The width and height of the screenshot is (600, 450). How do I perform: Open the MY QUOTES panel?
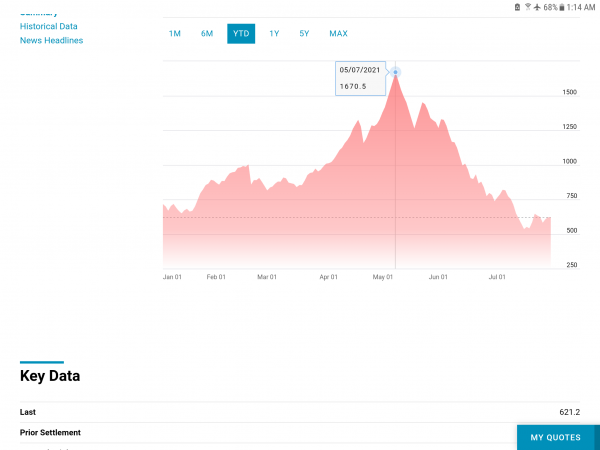555,437
